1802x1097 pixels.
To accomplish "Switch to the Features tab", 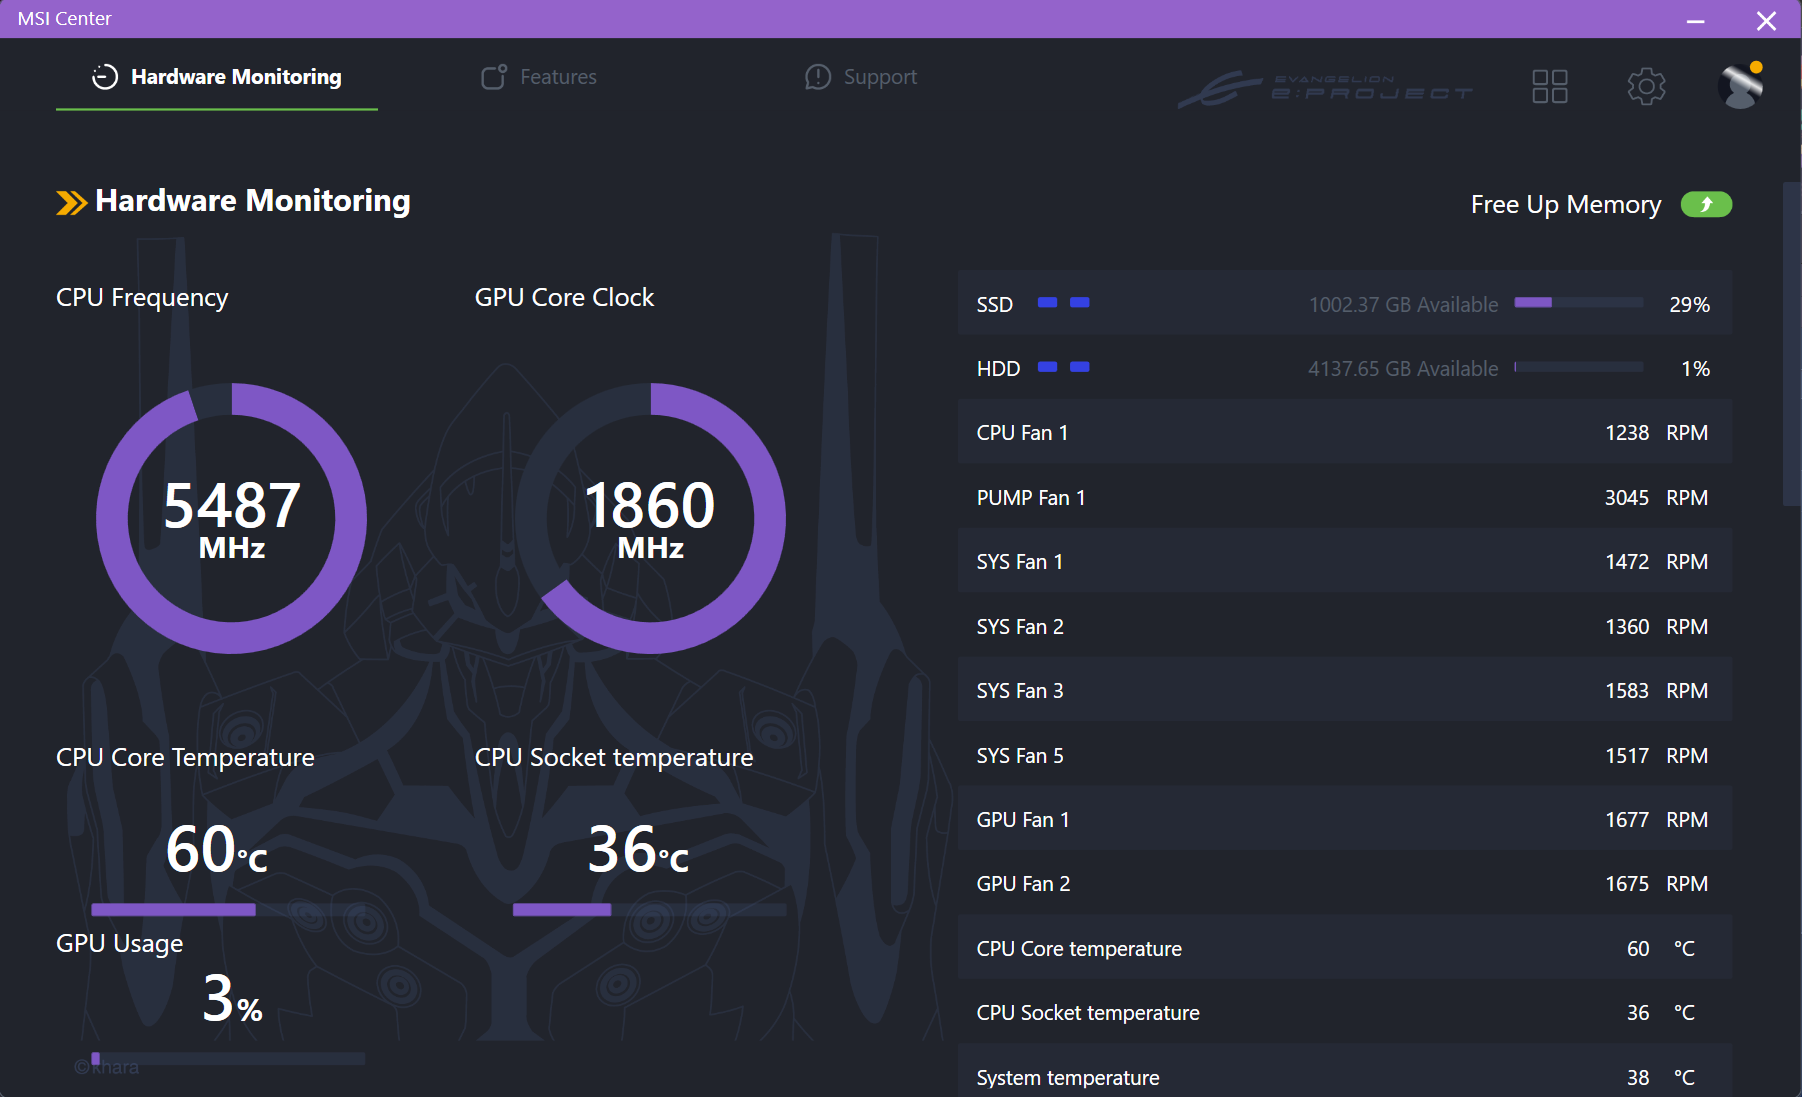I will [539, 77].
